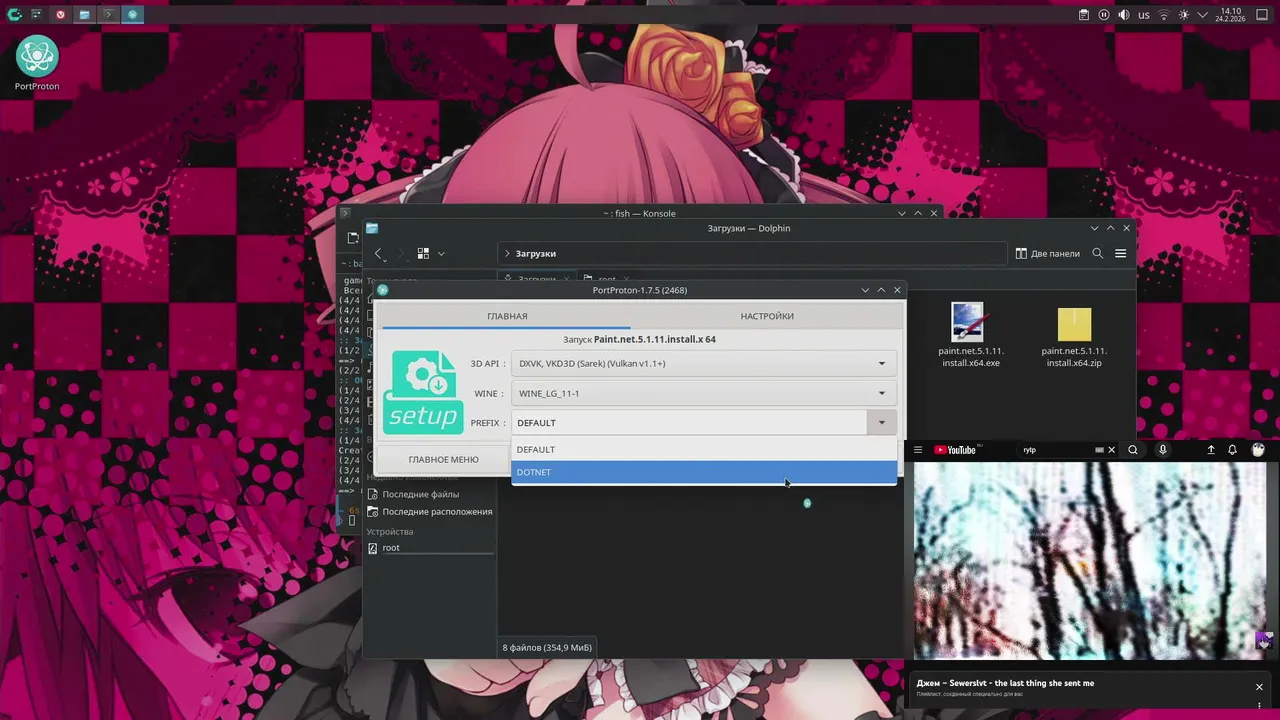Open search in Dolphin toolbar
The height and width of the screenshot is (720, 1280).
pyautogui.click(x=1097, y=254)
